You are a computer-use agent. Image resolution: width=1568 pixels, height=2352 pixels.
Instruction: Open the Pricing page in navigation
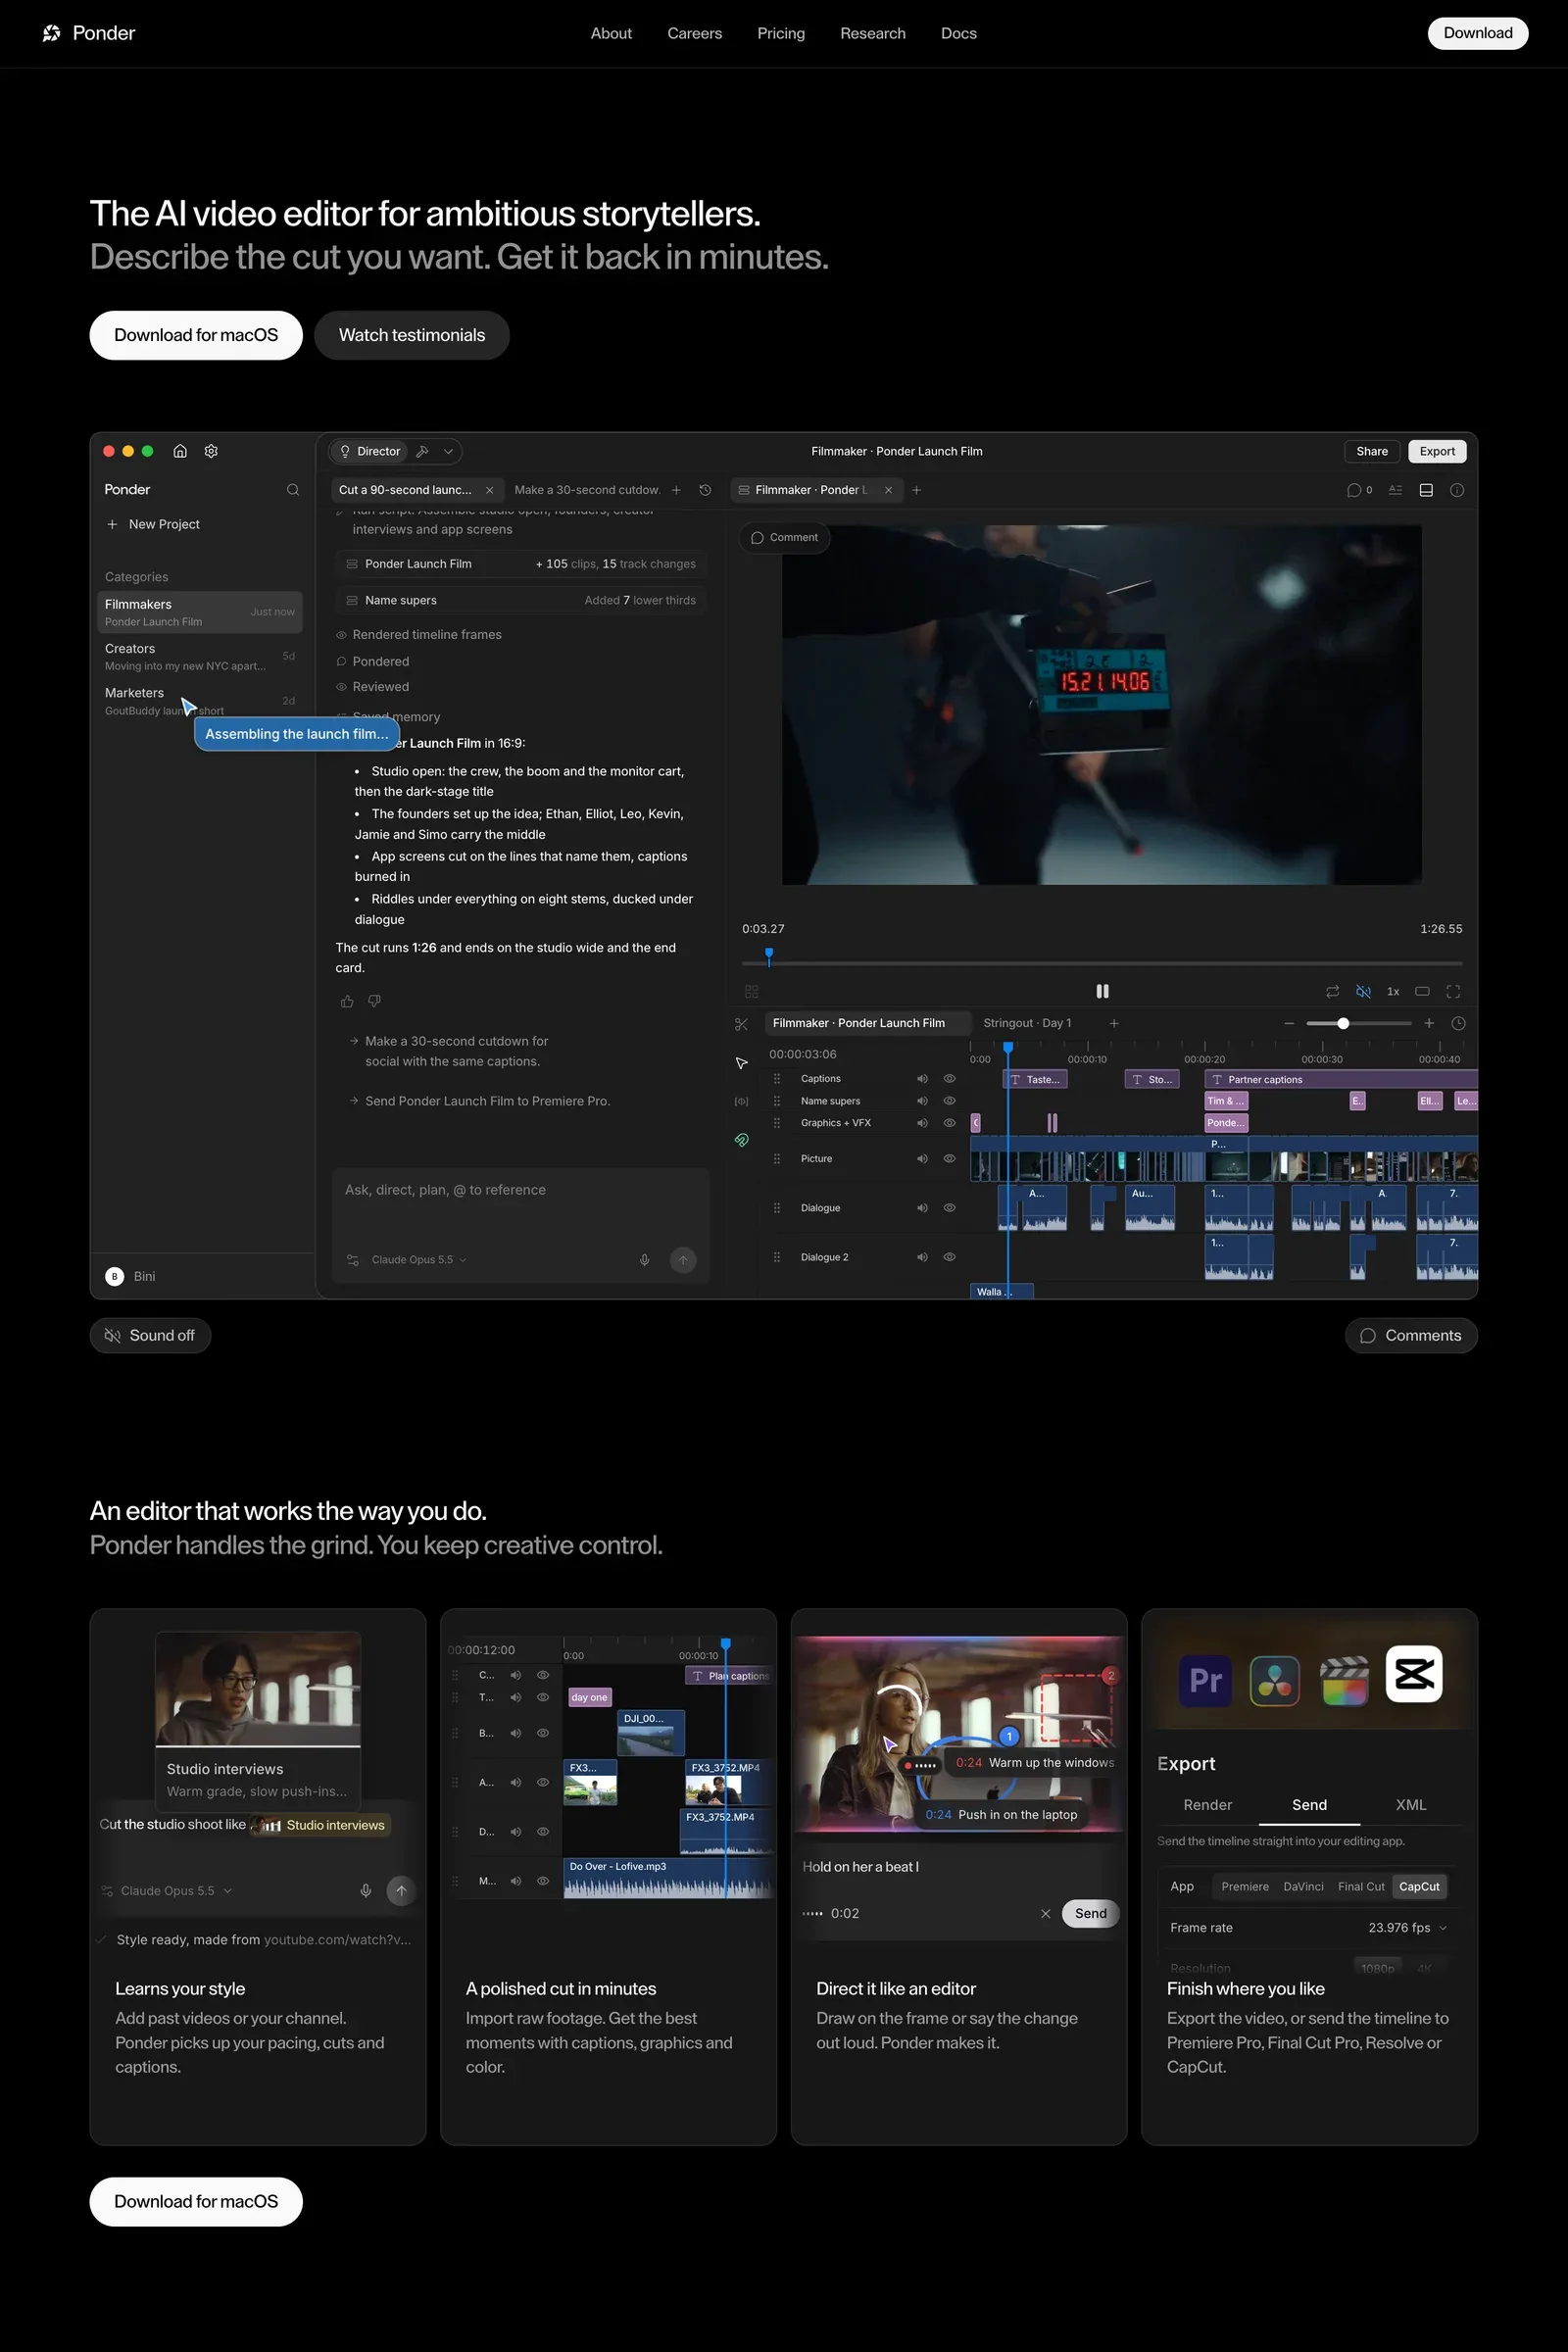coord(781,33)
